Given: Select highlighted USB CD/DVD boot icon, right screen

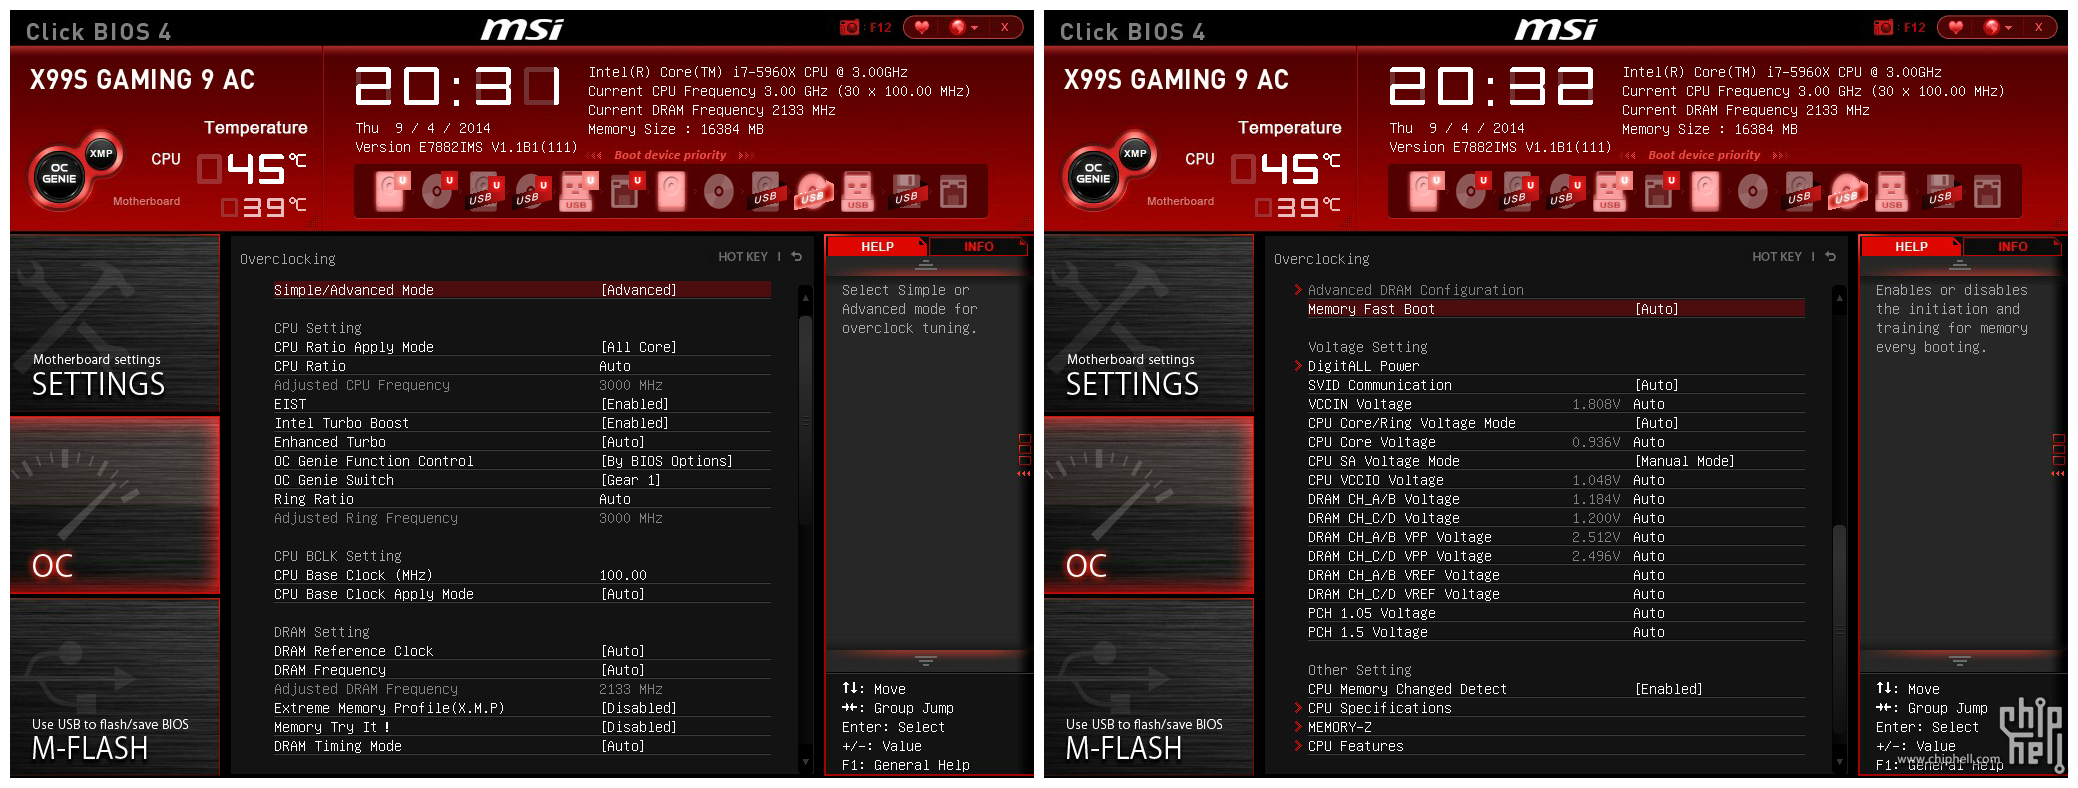Looking at the screenshot, I should 1846,191.
